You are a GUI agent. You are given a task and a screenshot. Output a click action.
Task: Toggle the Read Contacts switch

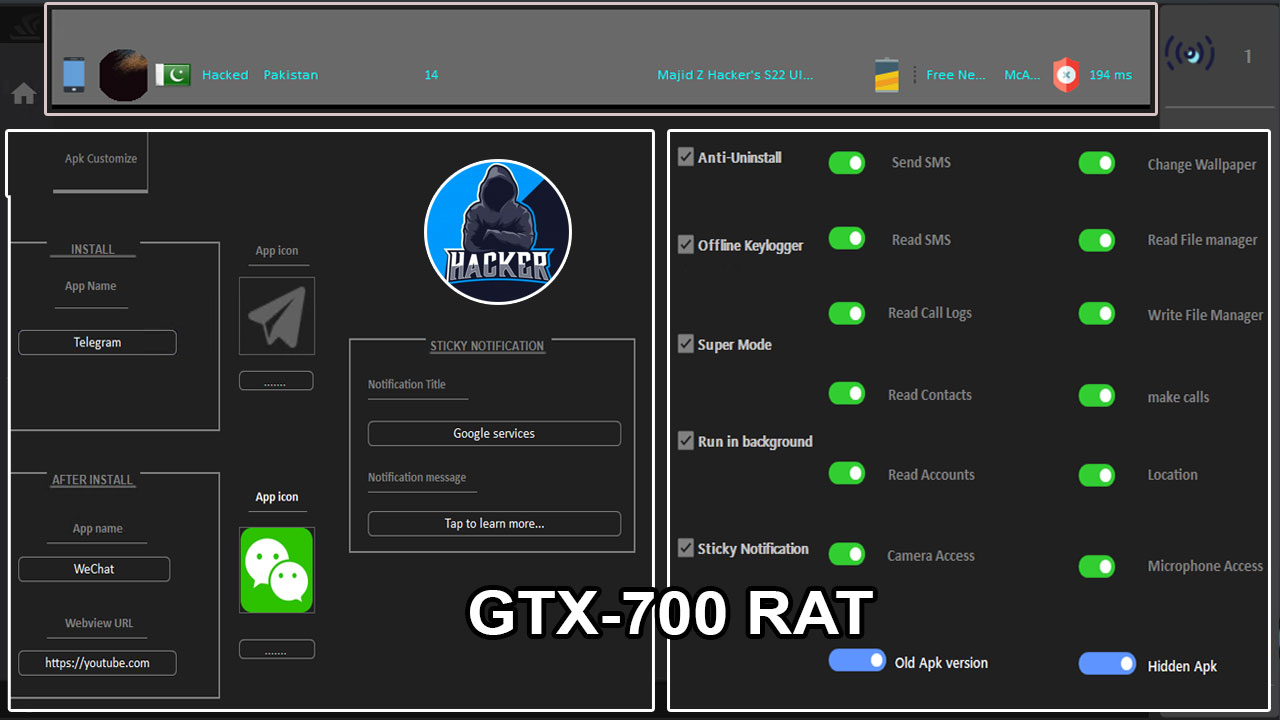tap(847, 394)
